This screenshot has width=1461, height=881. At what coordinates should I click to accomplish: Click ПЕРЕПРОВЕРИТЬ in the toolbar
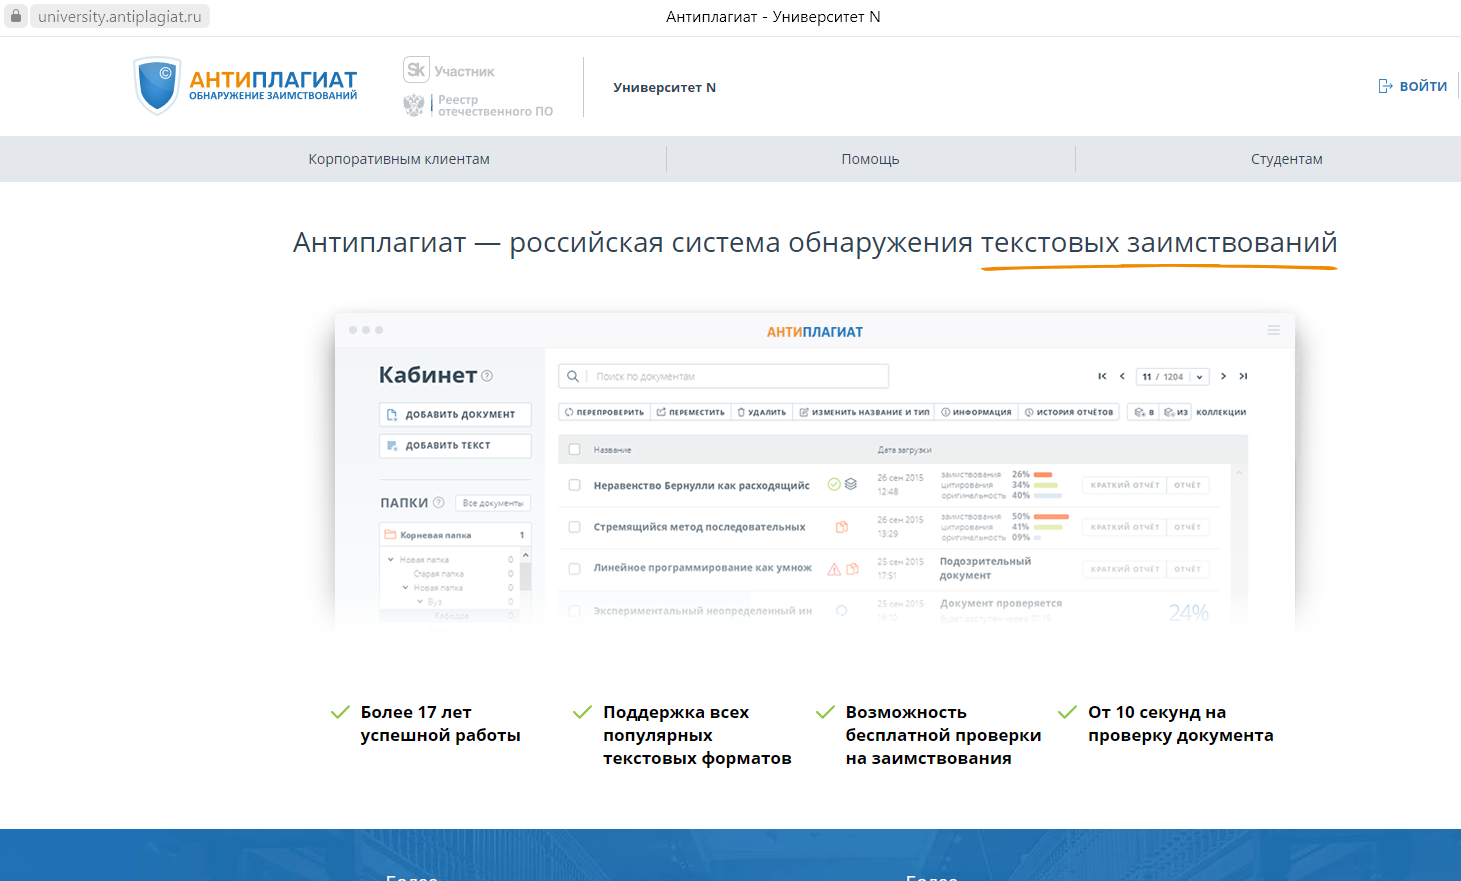[605, 412]
